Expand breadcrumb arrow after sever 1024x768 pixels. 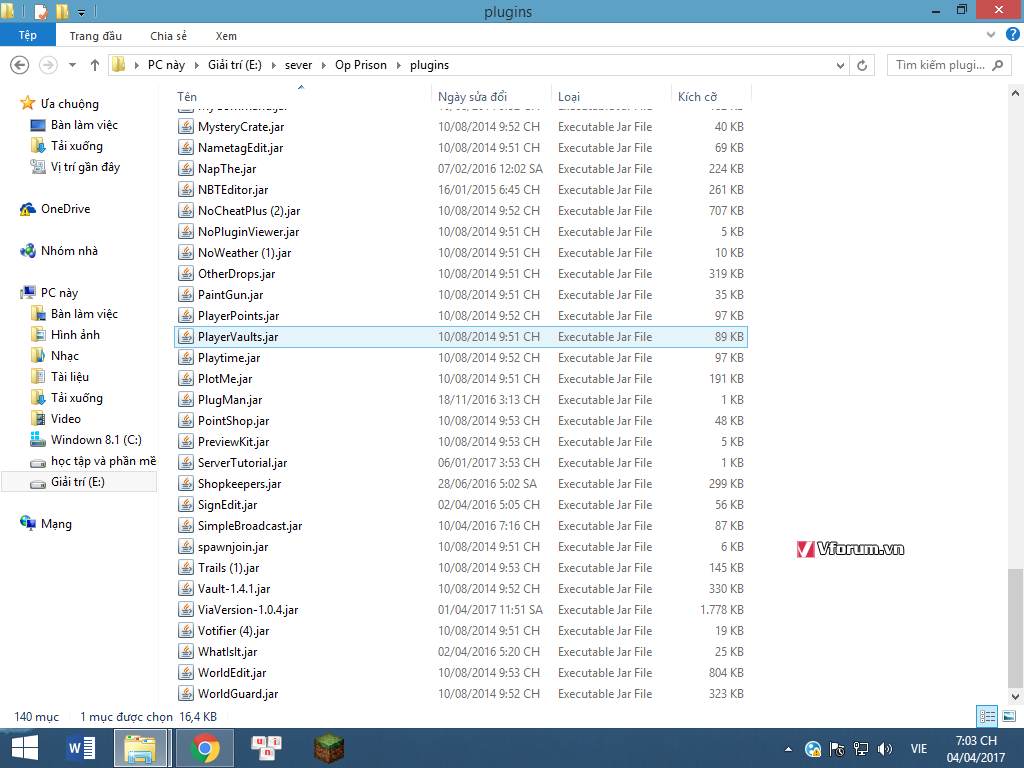tap(323, 65)
